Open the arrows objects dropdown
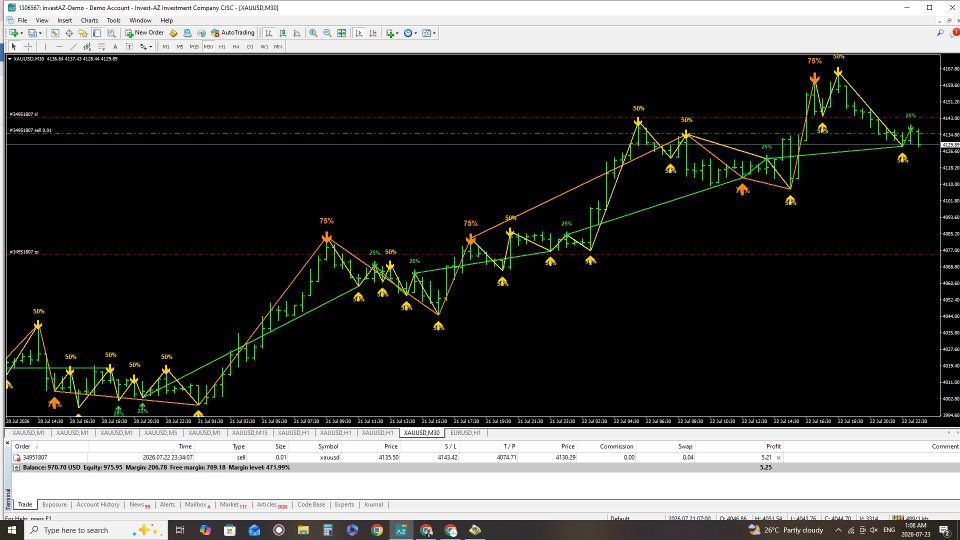The width and height of the screenshot is (960, 540). (x=146, y=47)
